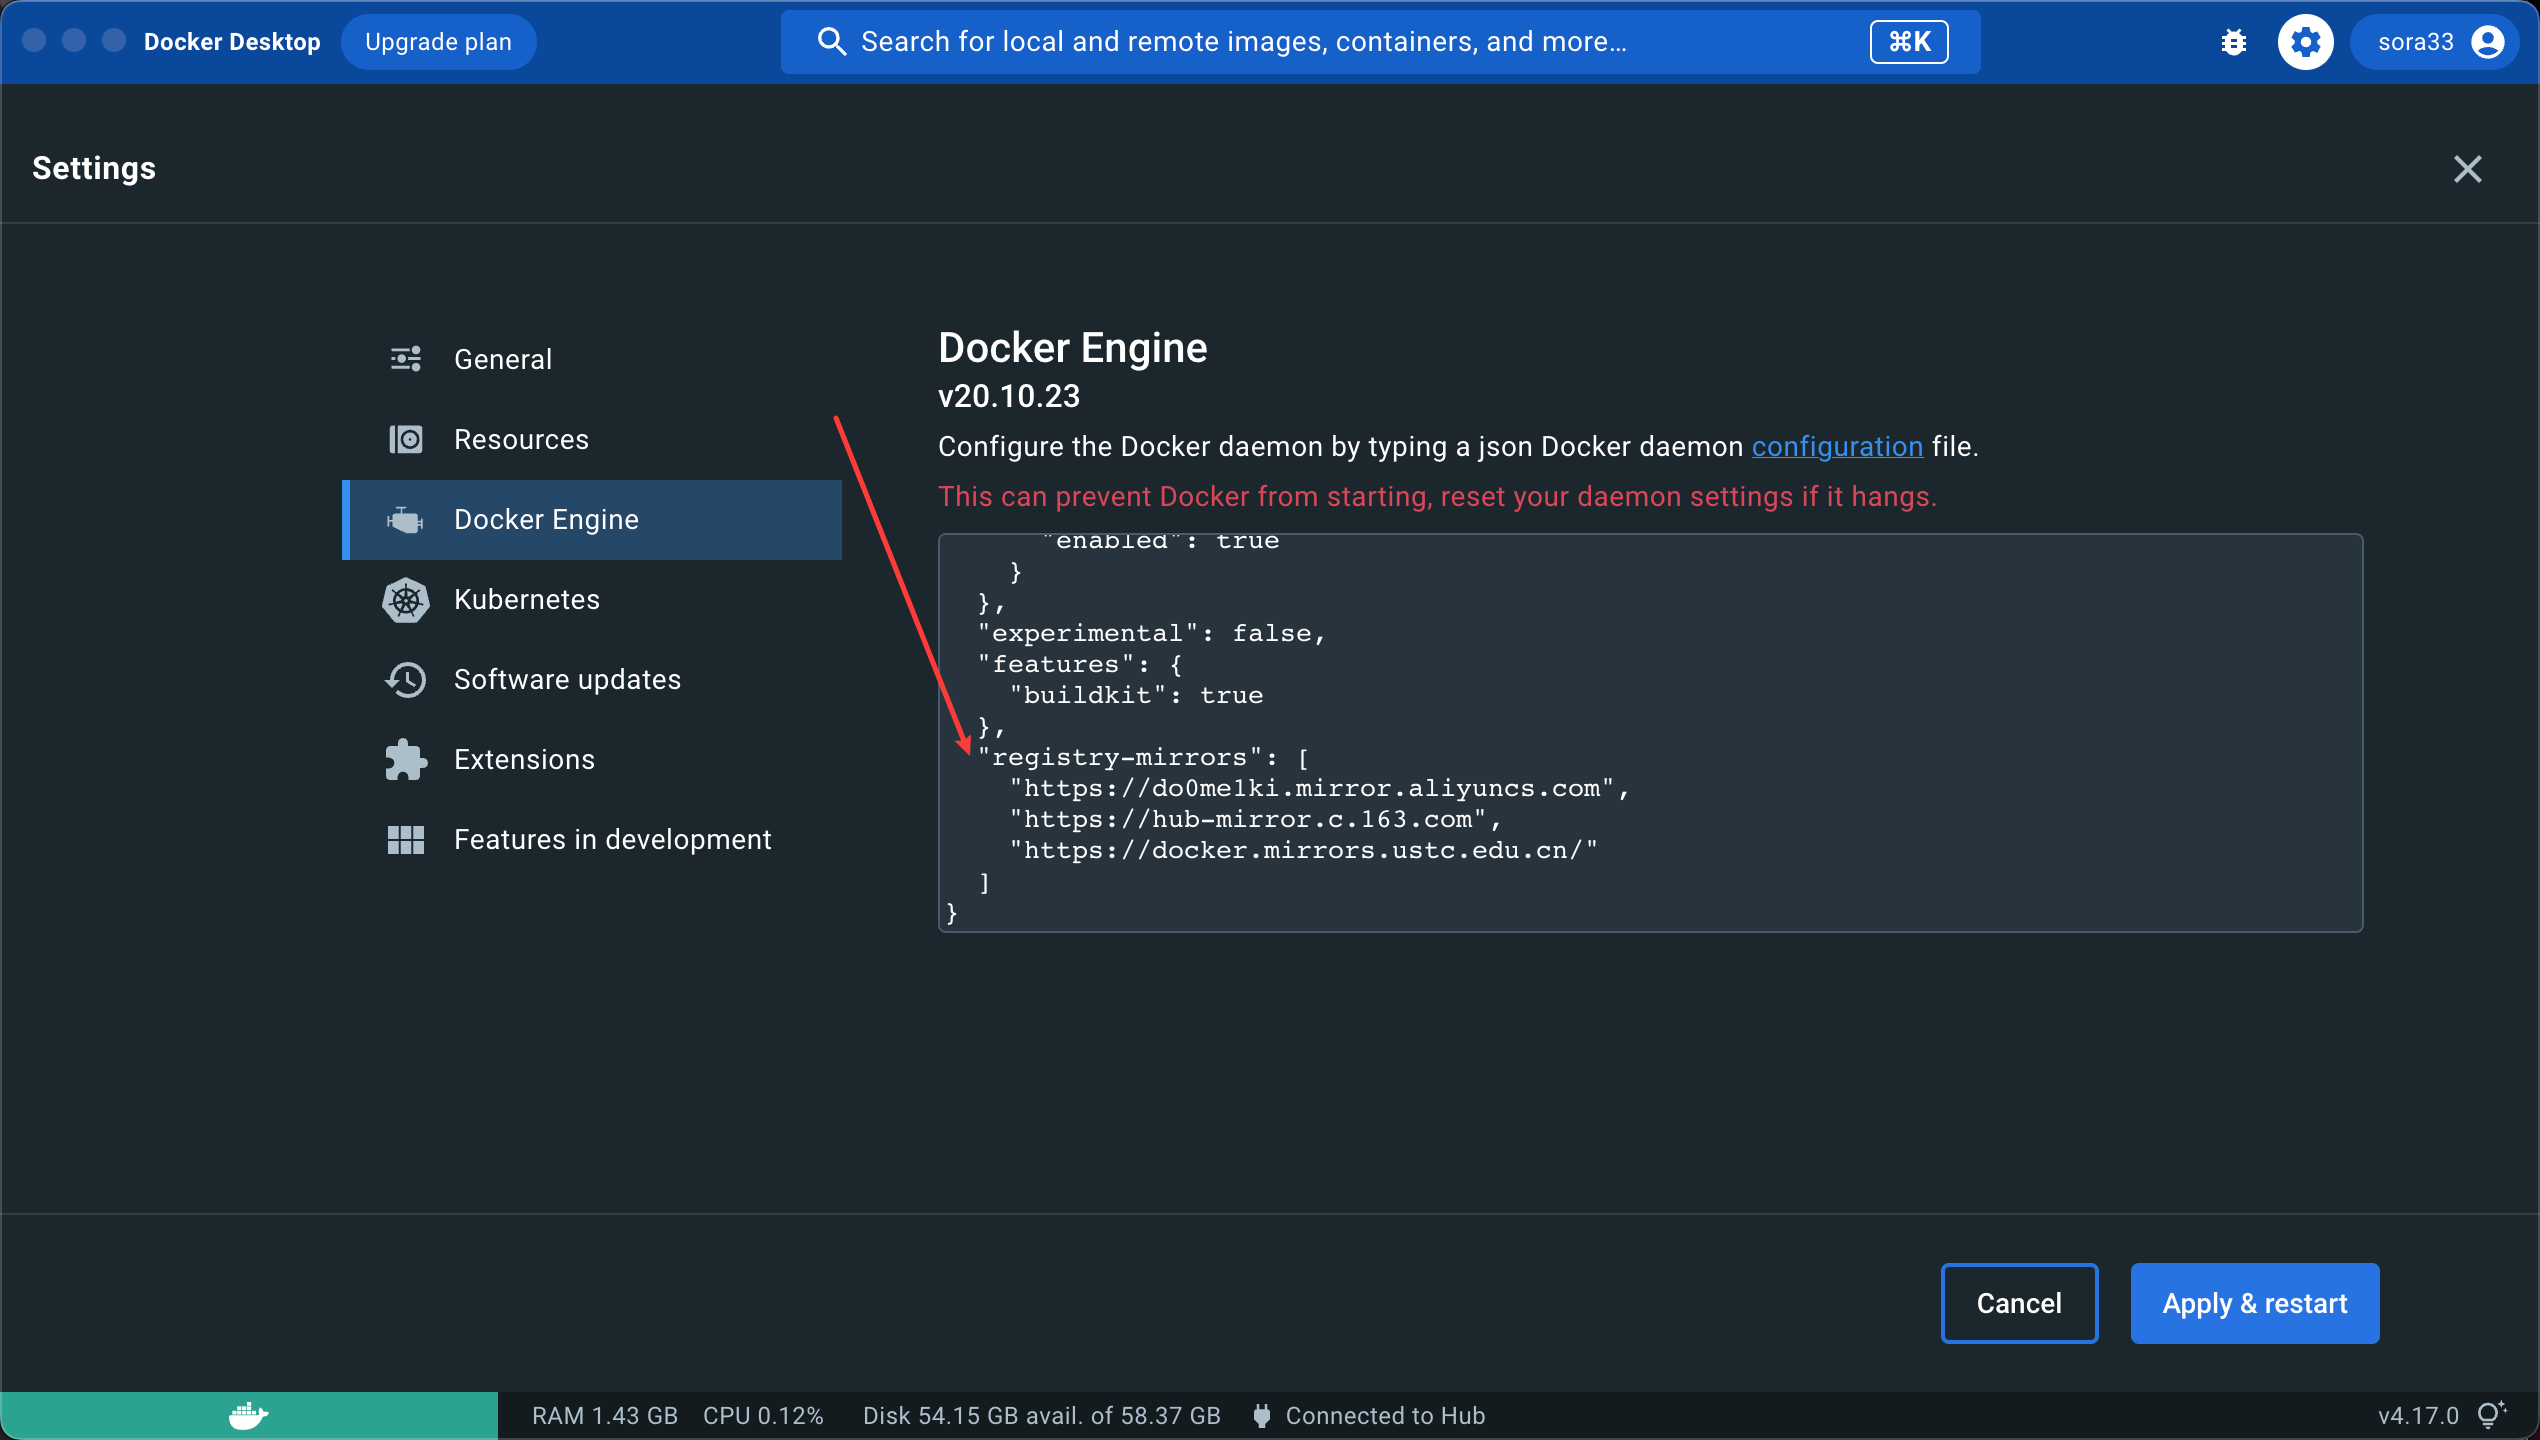
Task: Click the magnifier search icon
Action: (x=831, y=42)
